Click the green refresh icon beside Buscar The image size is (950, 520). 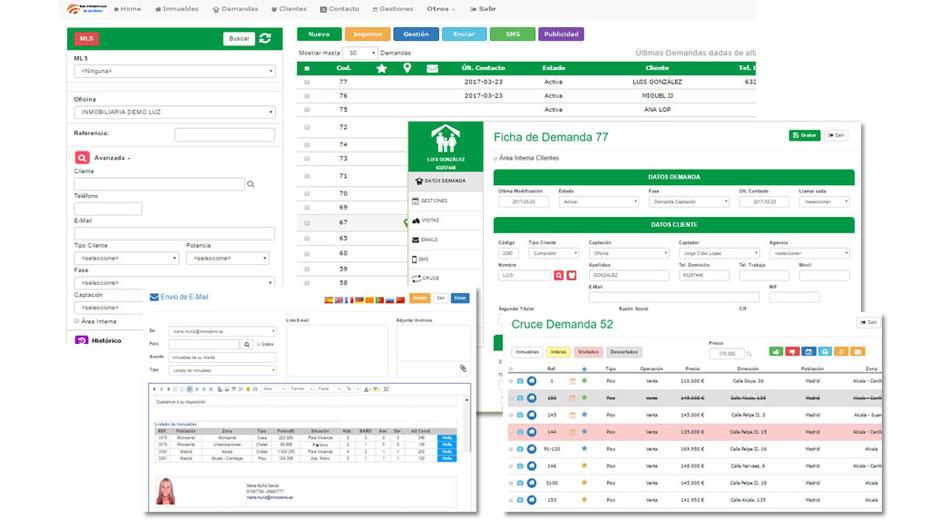pyautogui.click(x=265, y=38)
